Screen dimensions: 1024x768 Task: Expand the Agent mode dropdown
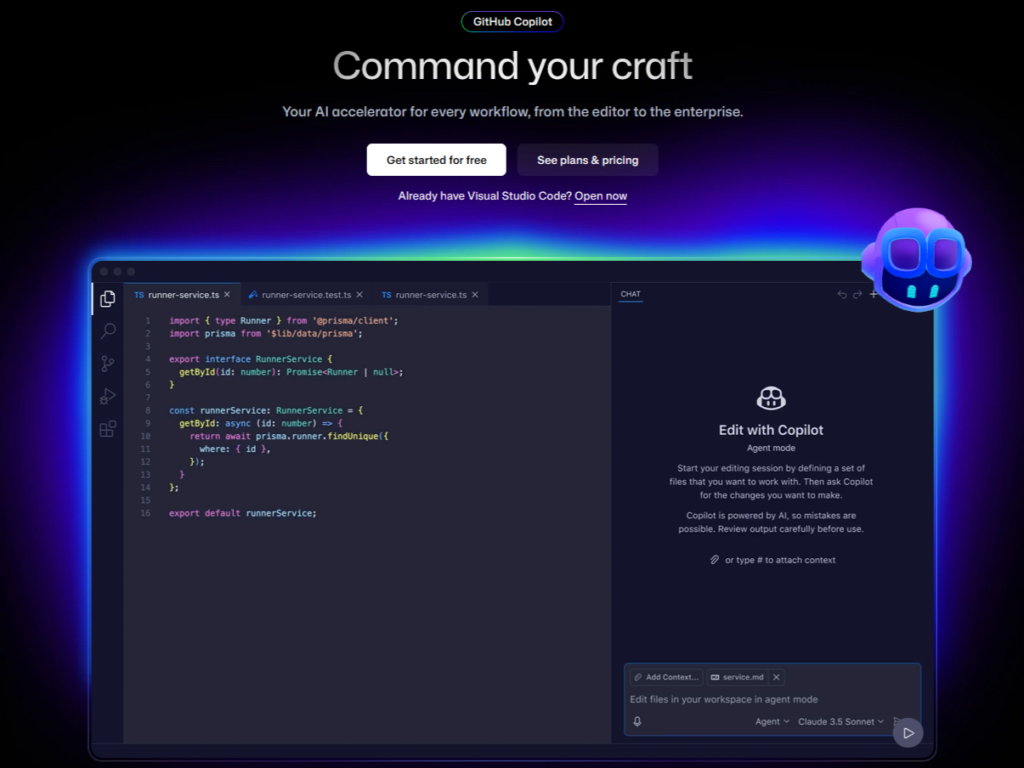(x=771, y=721)
